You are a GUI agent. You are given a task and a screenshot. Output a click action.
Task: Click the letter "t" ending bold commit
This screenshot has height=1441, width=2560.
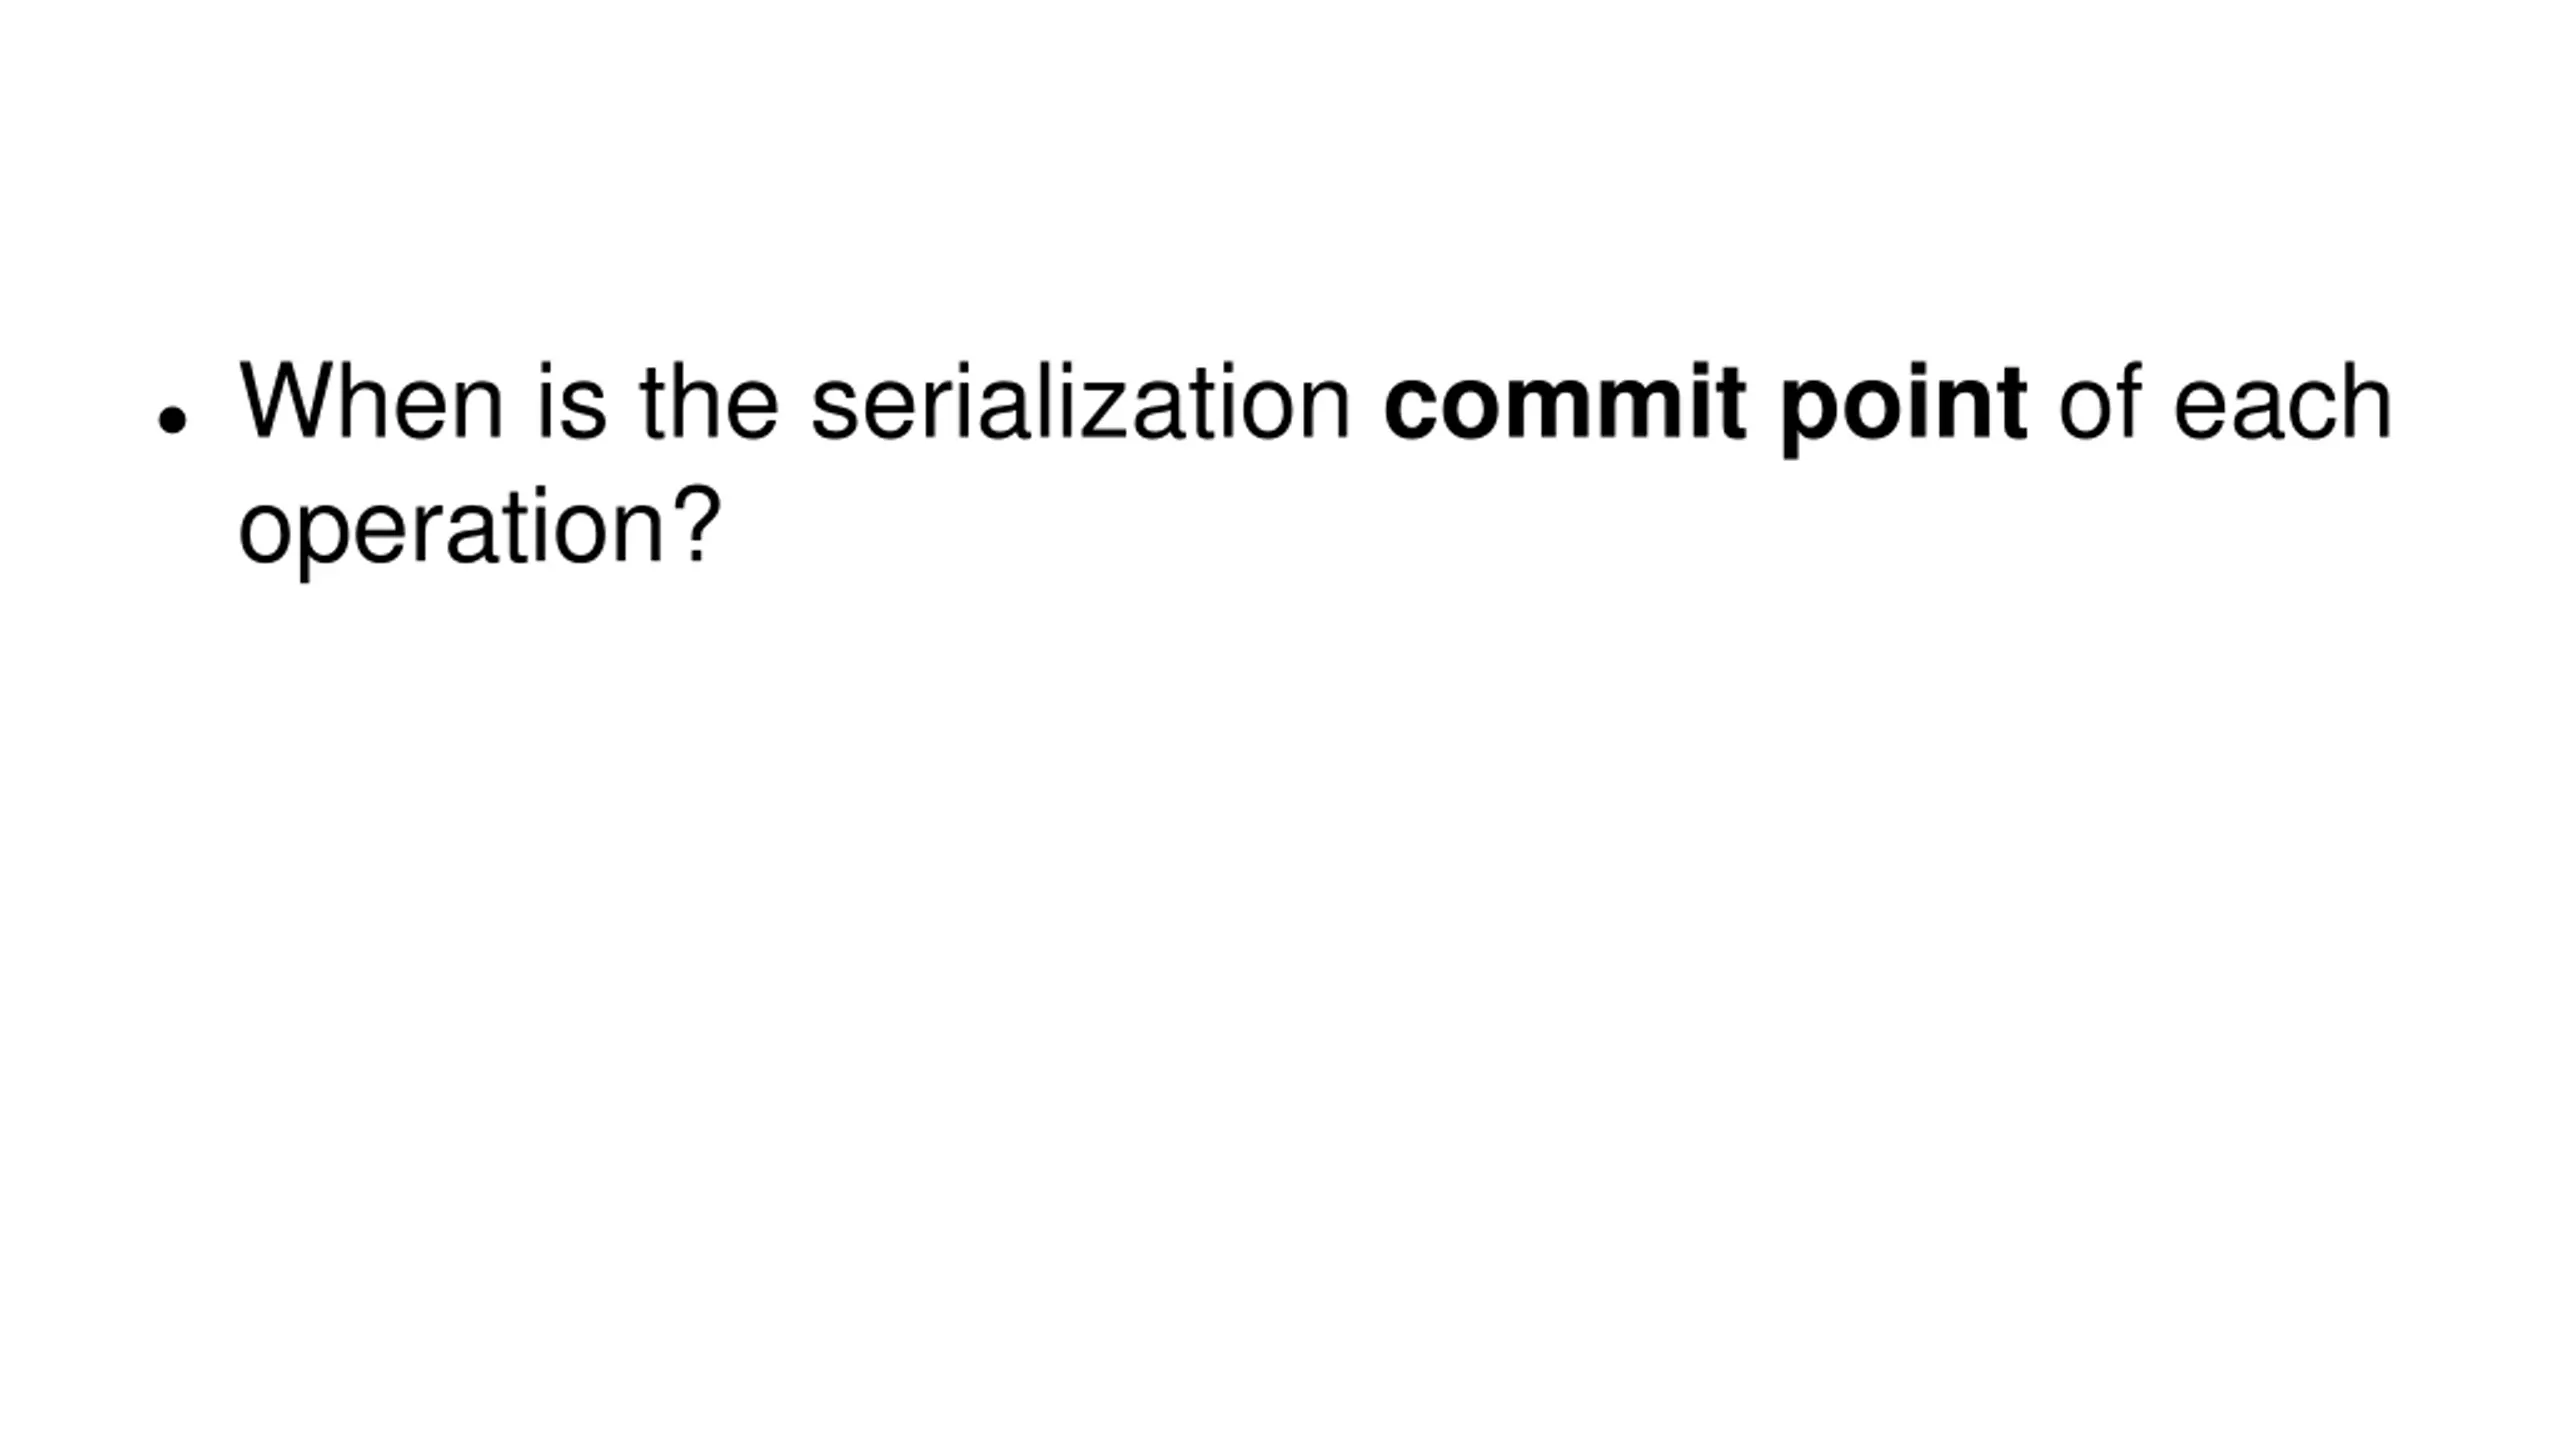tap(1732, 405)
